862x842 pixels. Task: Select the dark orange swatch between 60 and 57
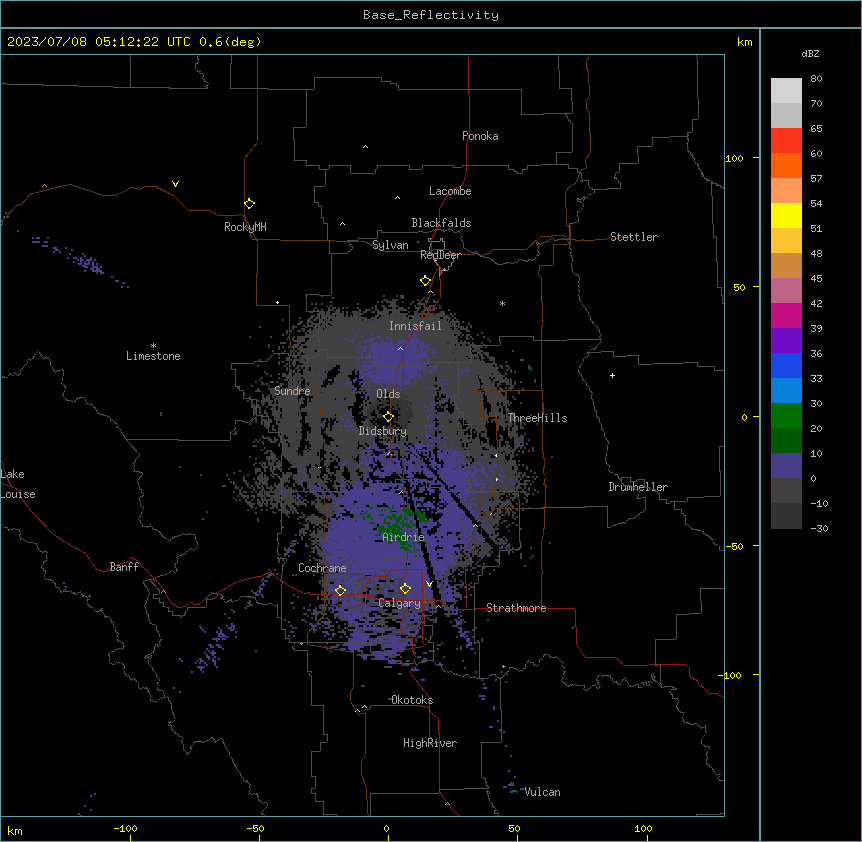pyautogui.click(x=786, y=165)
